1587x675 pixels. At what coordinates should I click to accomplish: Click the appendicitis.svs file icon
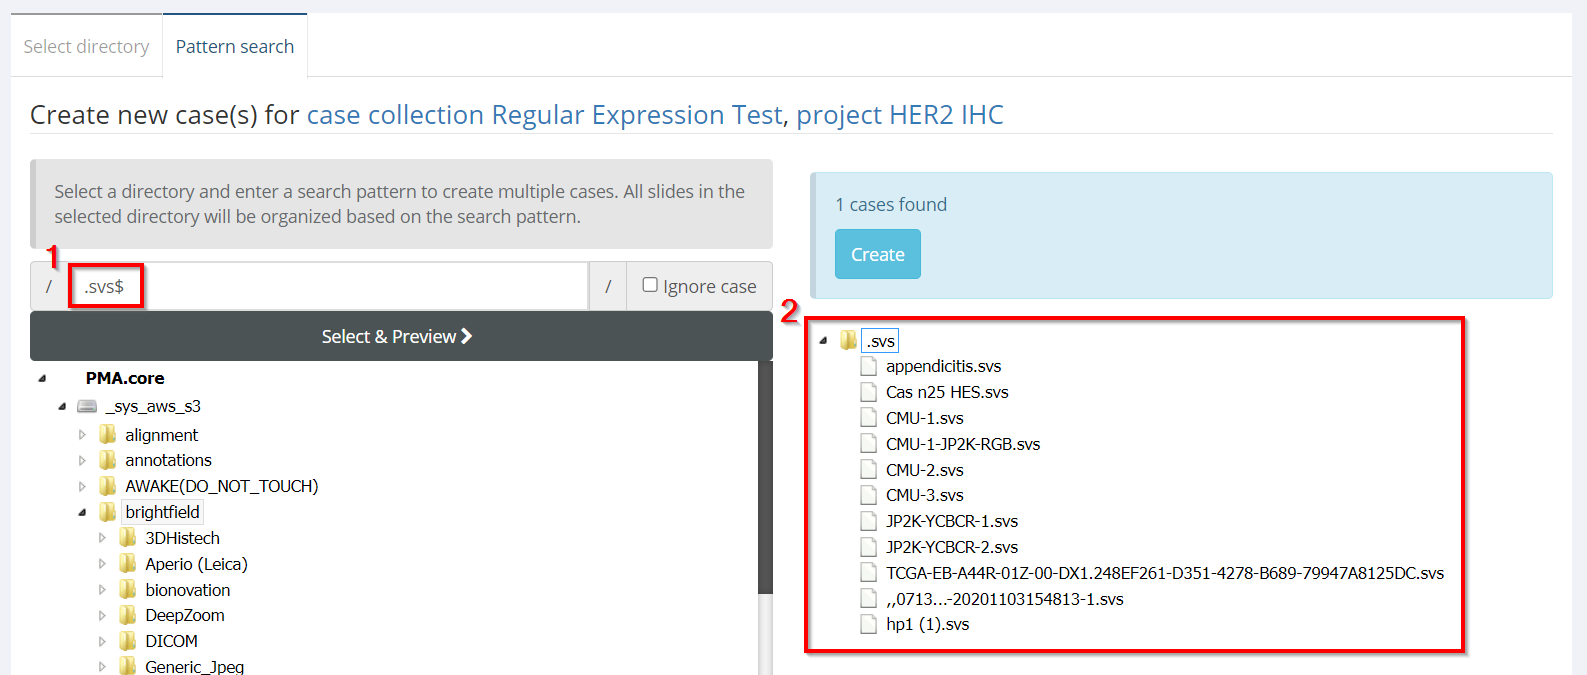click(868, 366)
